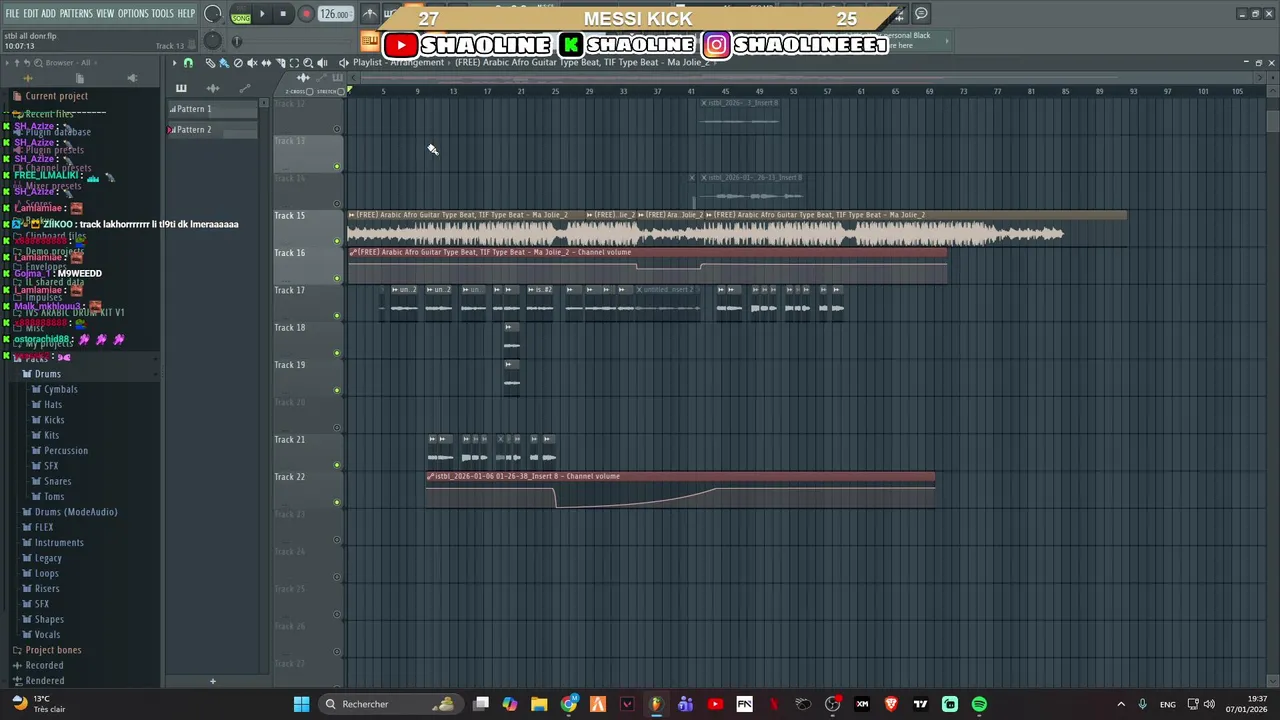Select the playlist Mute tool
The image size is (1280, 720).
[252, 63]
